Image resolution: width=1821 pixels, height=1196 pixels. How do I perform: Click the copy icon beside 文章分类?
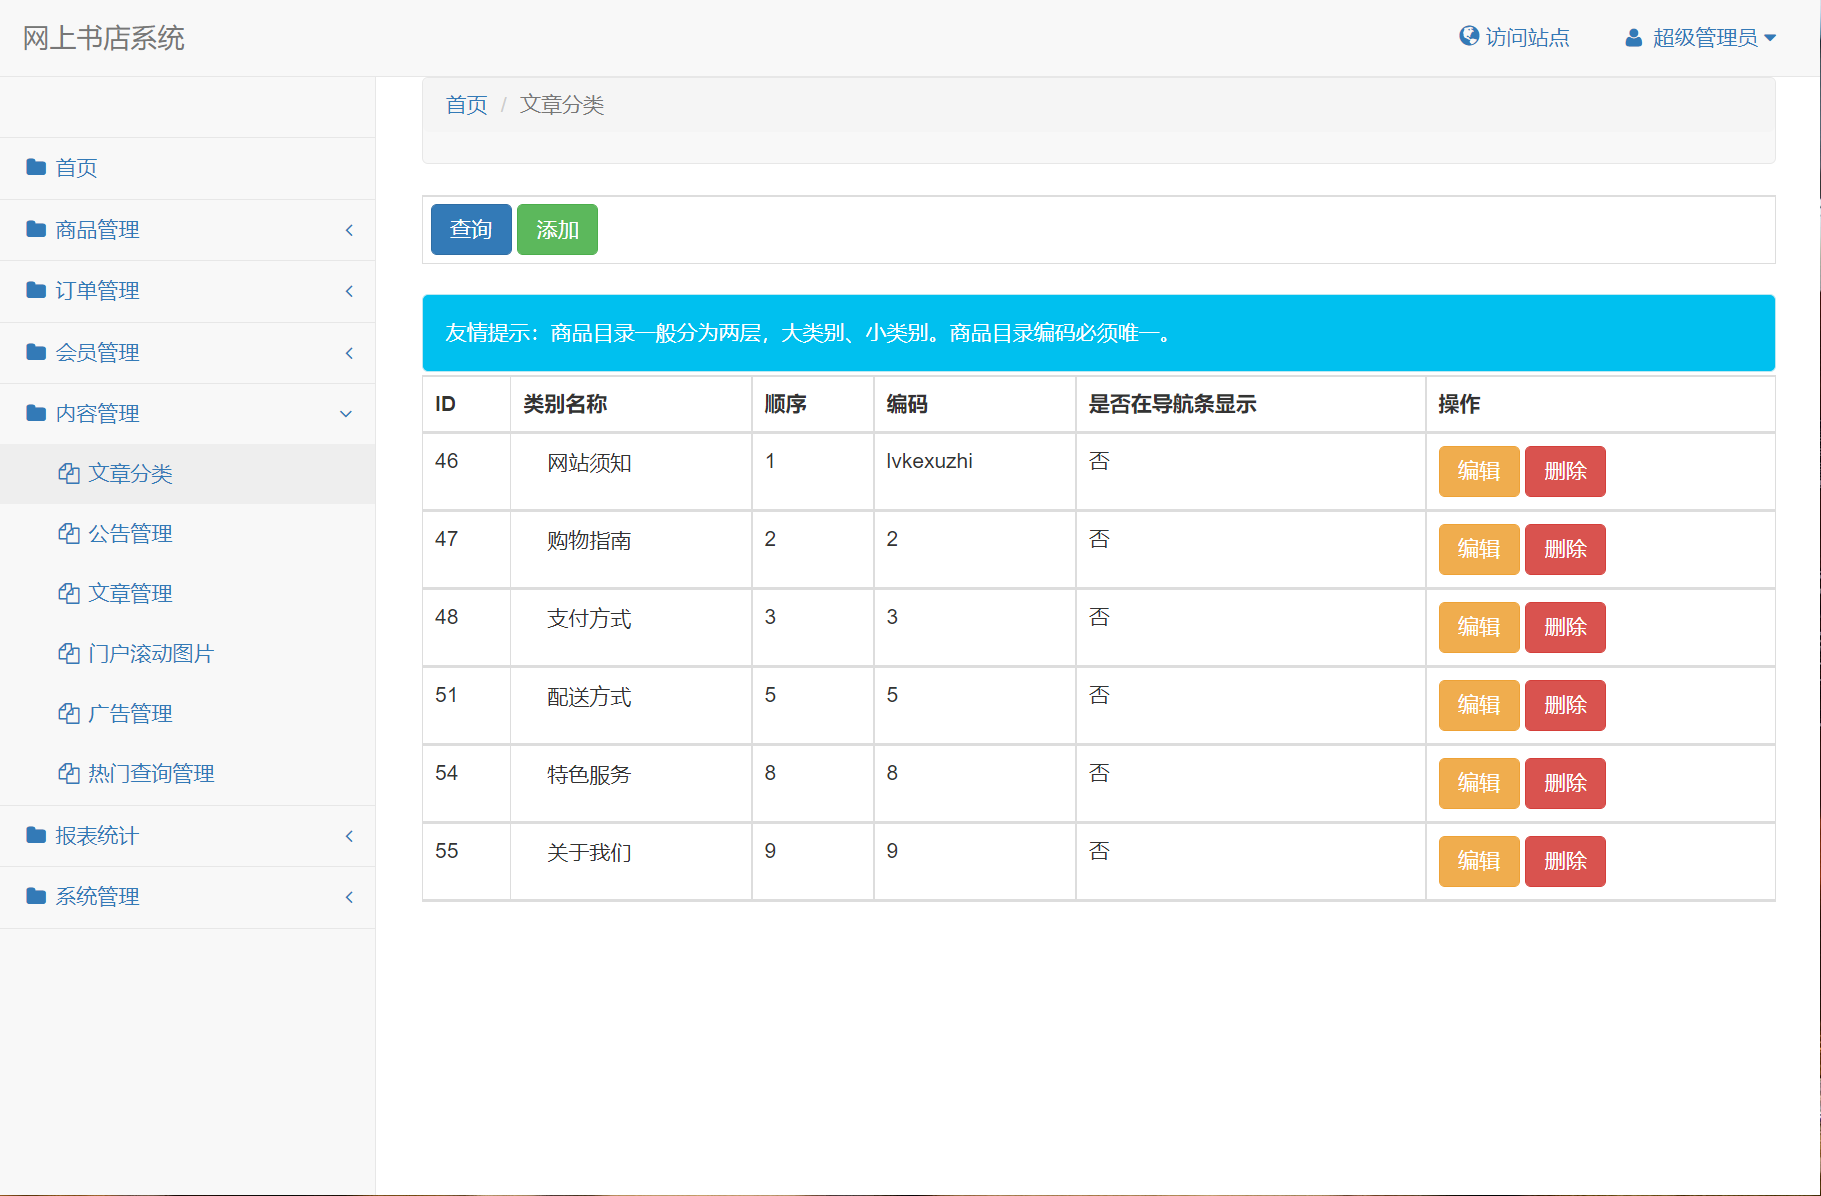(68, 474)
